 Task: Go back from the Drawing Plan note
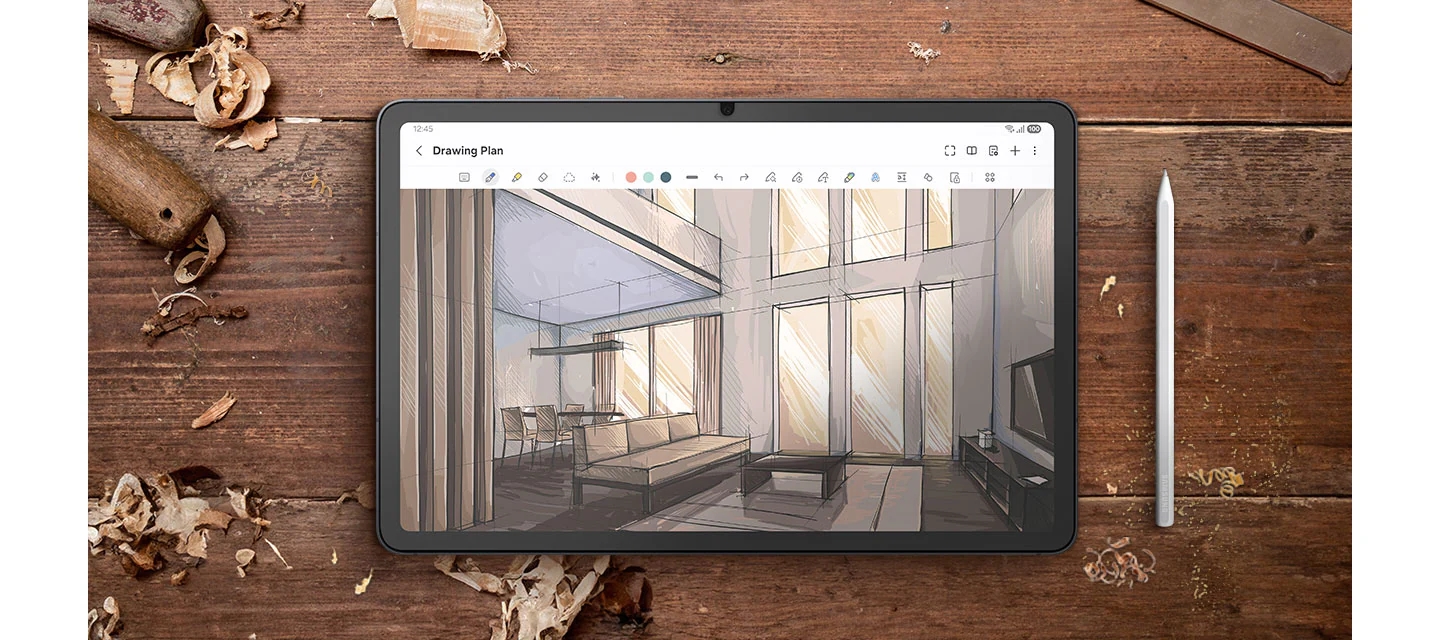click(x=418, y=150)
